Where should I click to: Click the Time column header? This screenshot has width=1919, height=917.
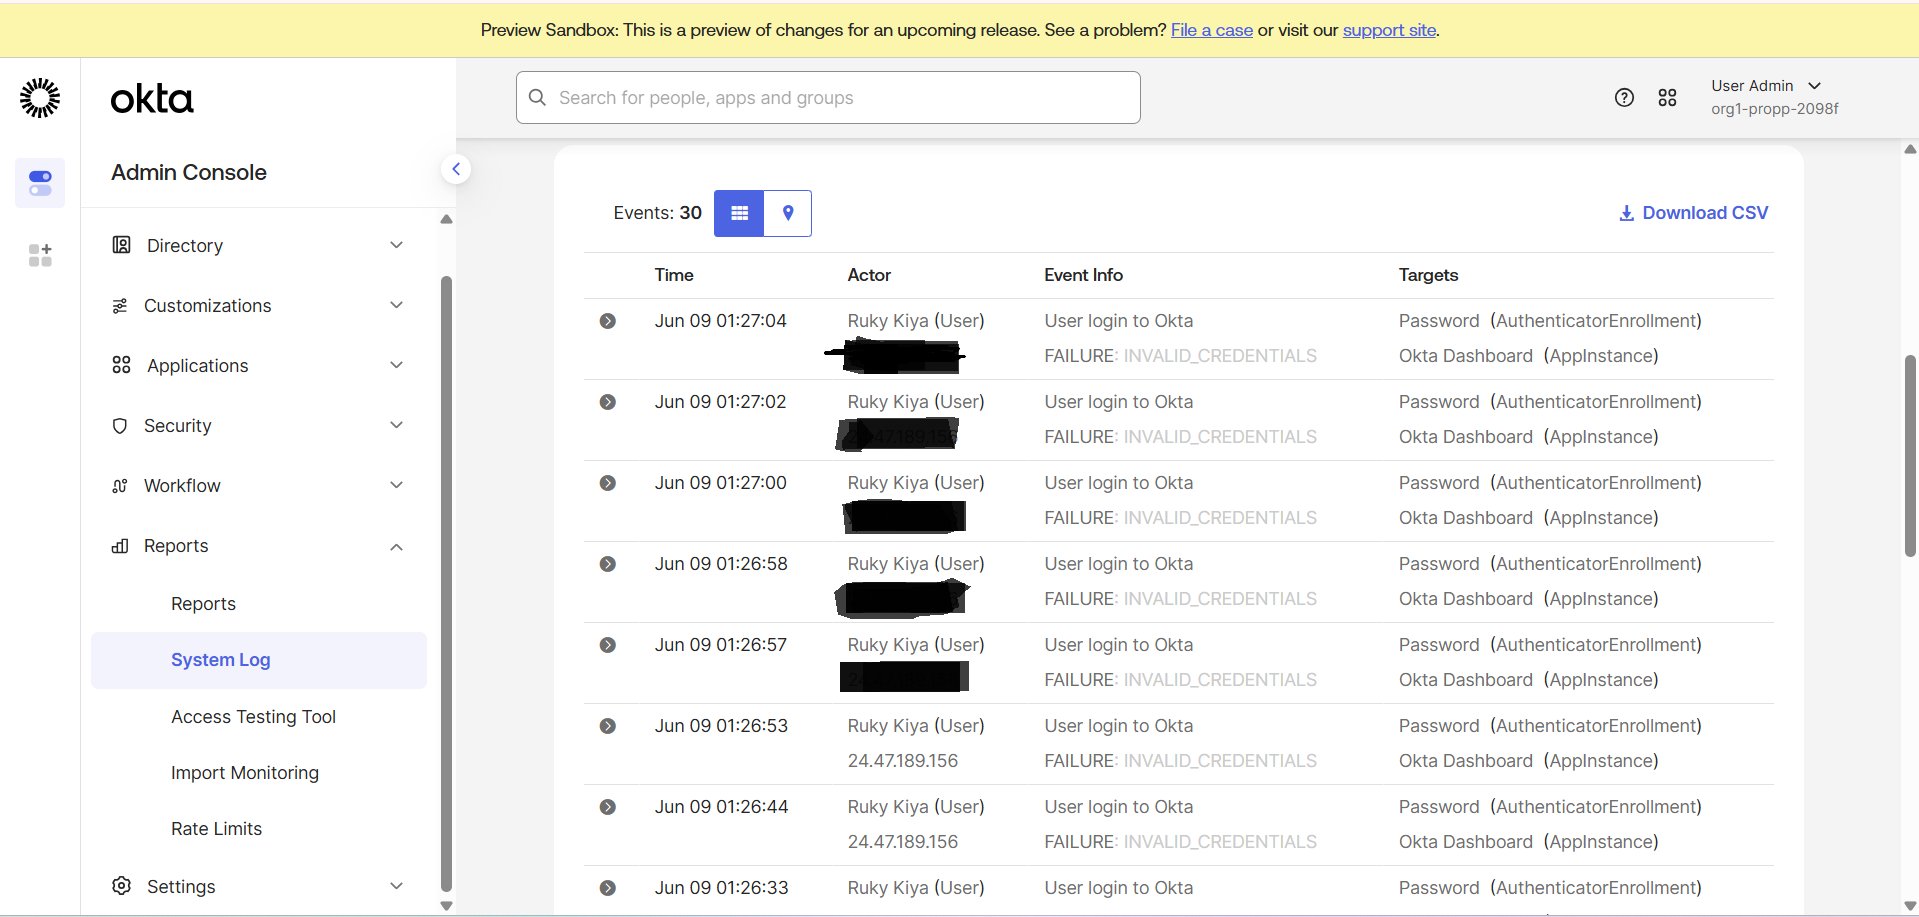point(674,275)
